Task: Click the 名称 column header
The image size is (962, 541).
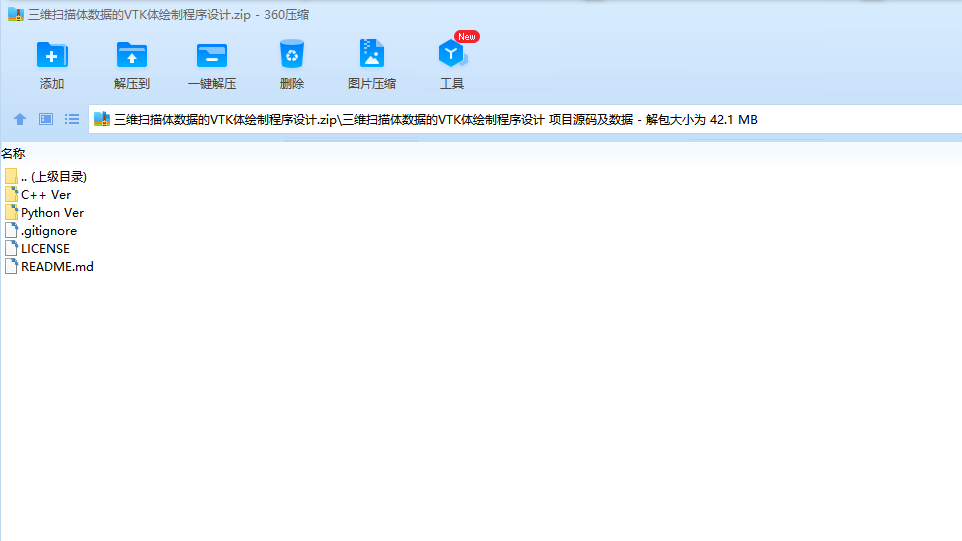Action: click(x=13, y=153)
